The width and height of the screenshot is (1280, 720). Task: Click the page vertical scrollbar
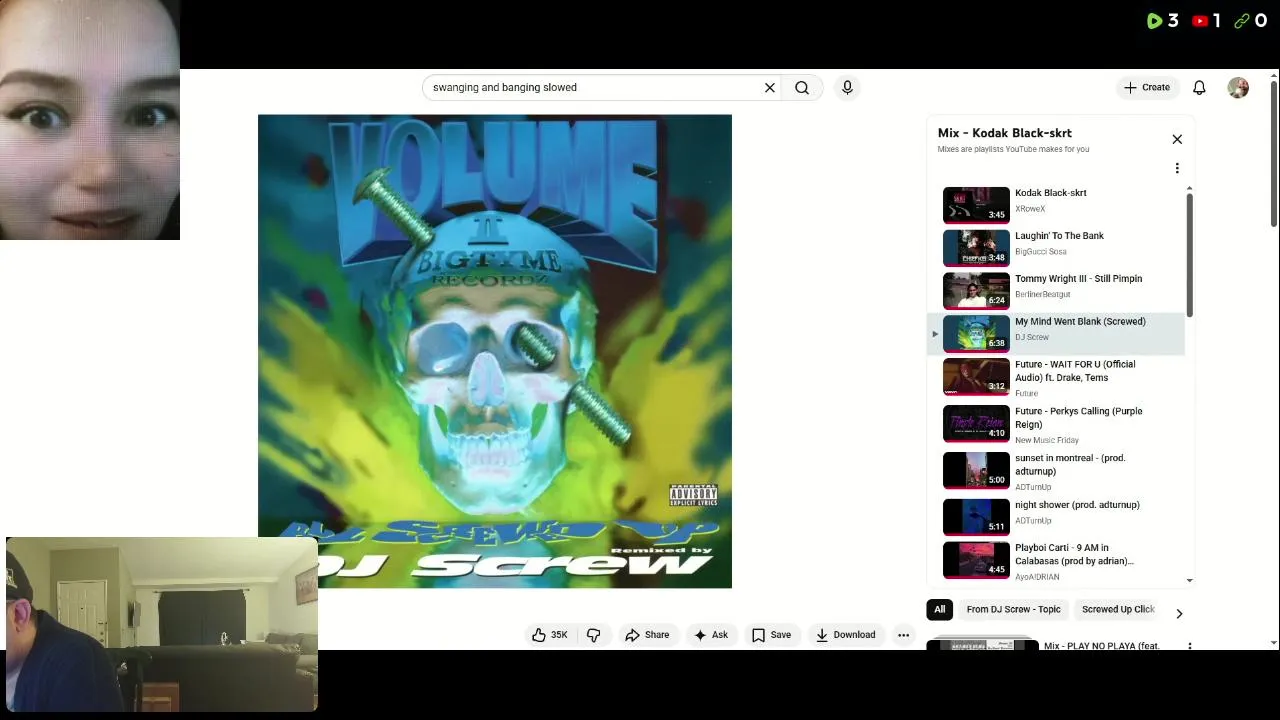(x=1273, y=155)
